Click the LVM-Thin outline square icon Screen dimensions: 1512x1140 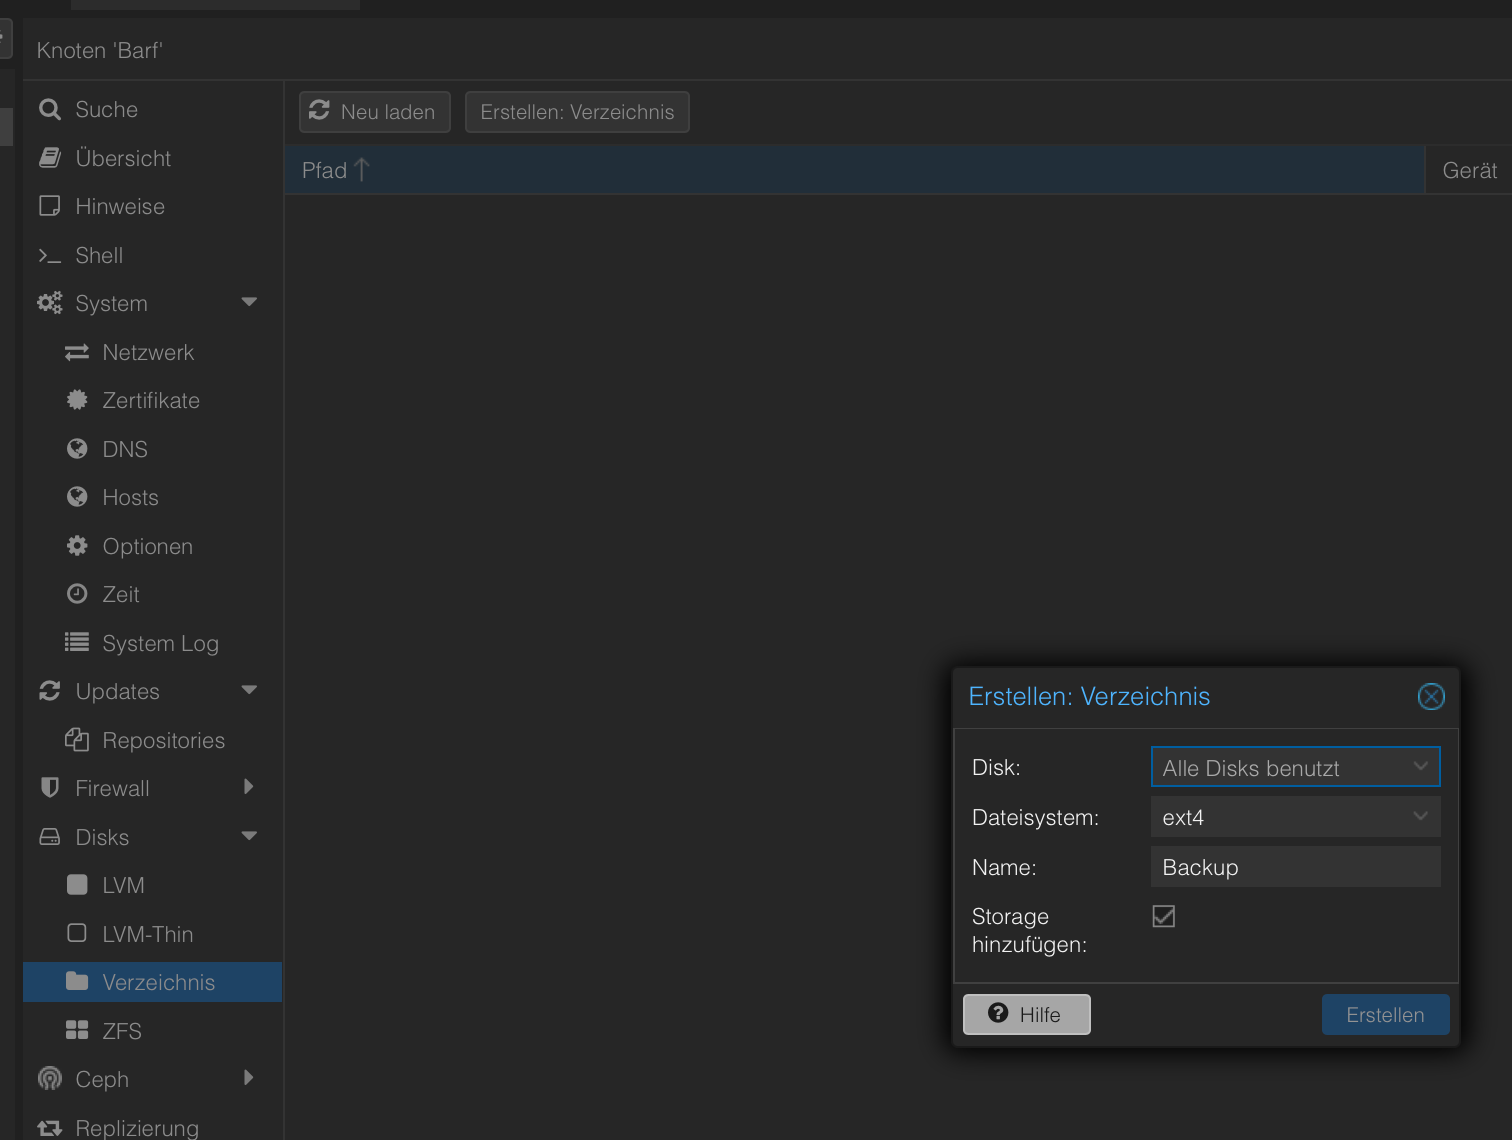point(77,933)
